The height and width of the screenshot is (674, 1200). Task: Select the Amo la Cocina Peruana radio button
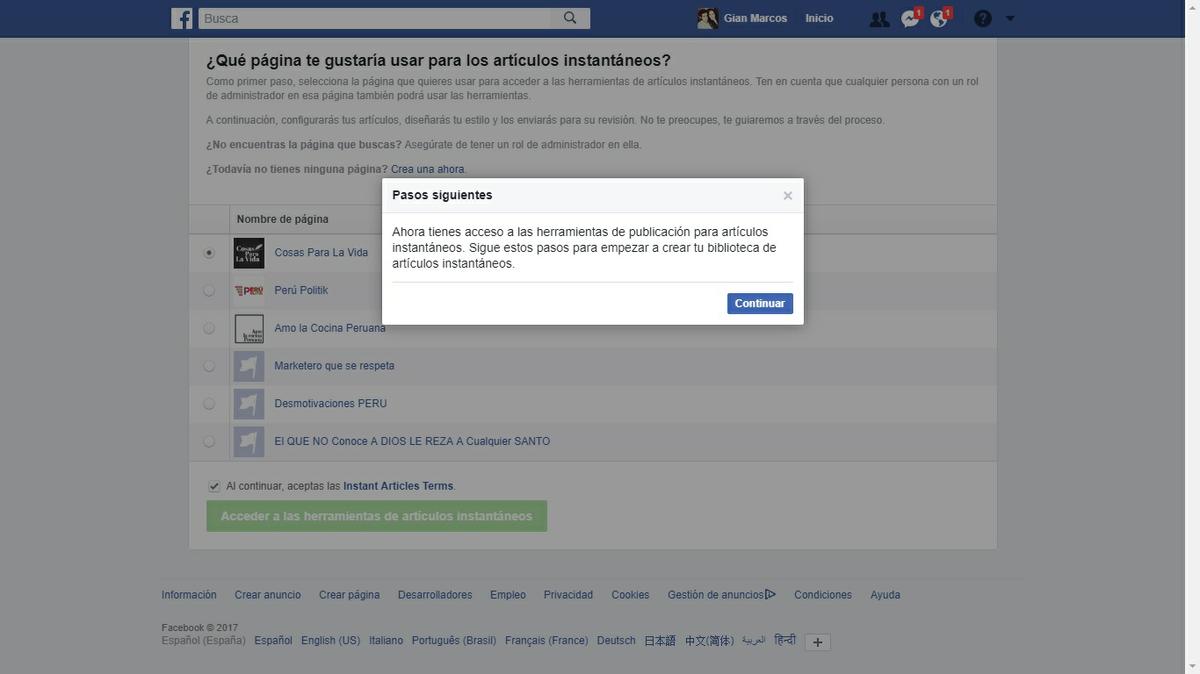point(209,327)
